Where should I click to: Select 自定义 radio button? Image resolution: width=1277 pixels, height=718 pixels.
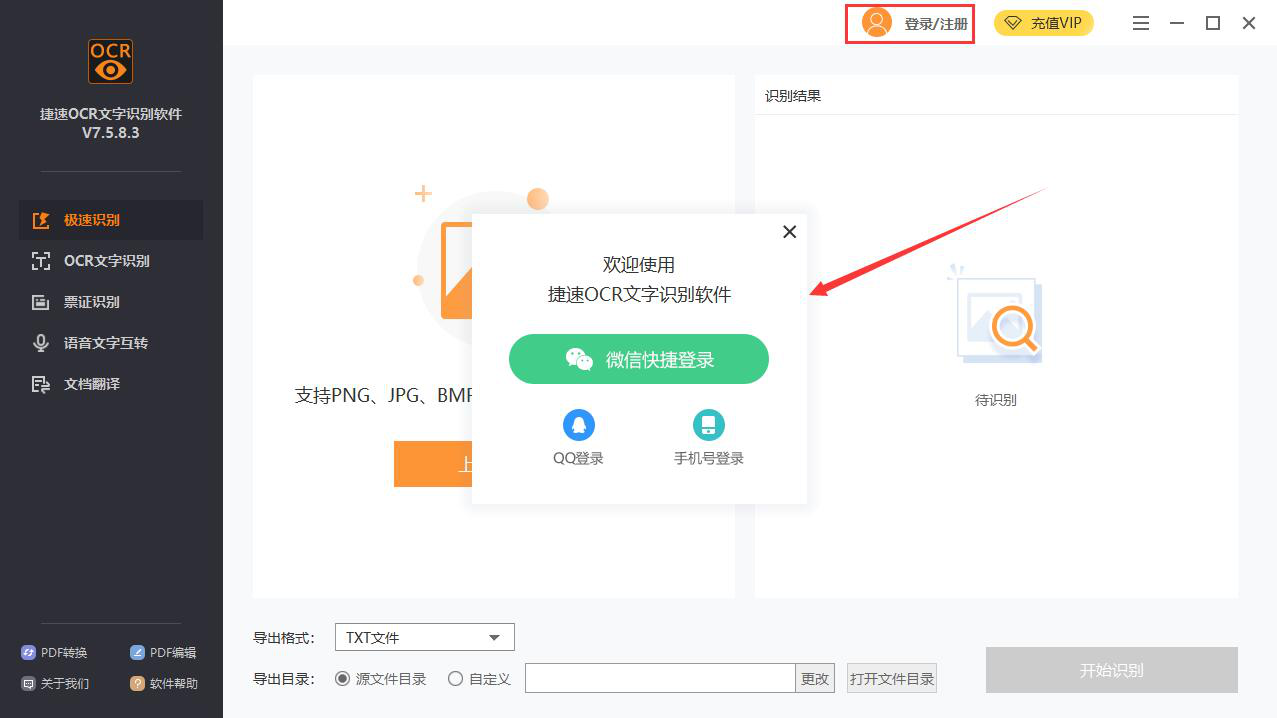click(455, 679)
